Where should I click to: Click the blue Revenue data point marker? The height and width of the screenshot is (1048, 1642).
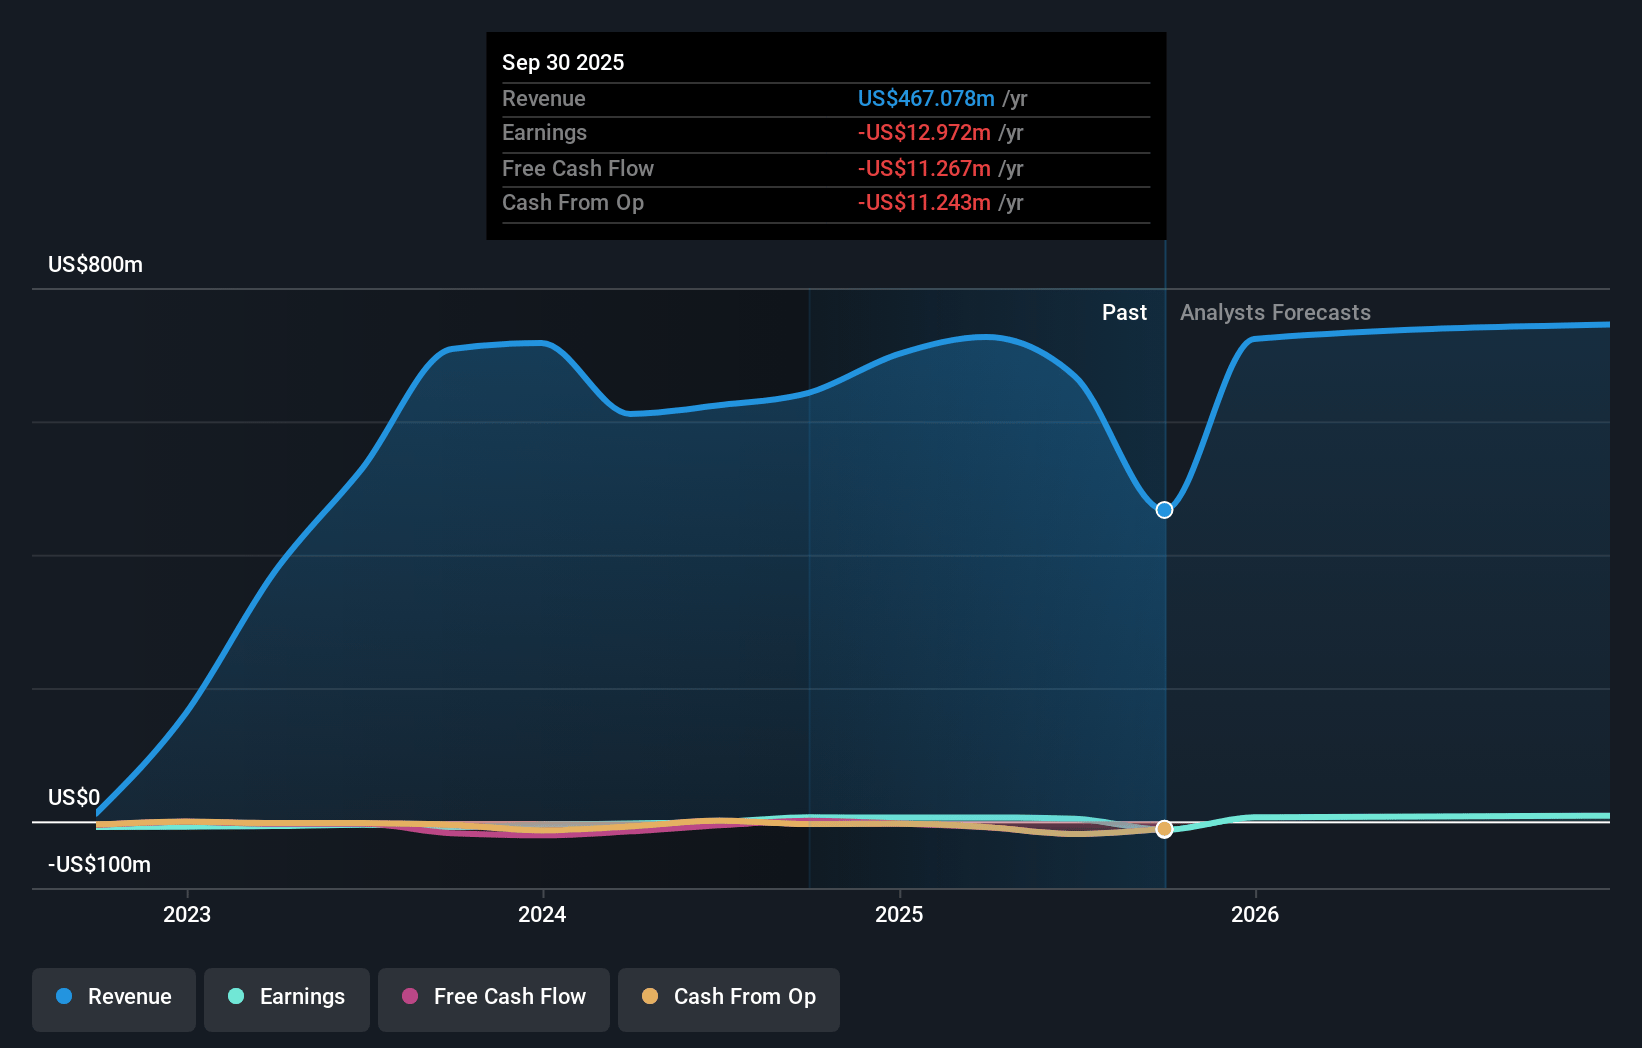click(x=1164, y=510)
